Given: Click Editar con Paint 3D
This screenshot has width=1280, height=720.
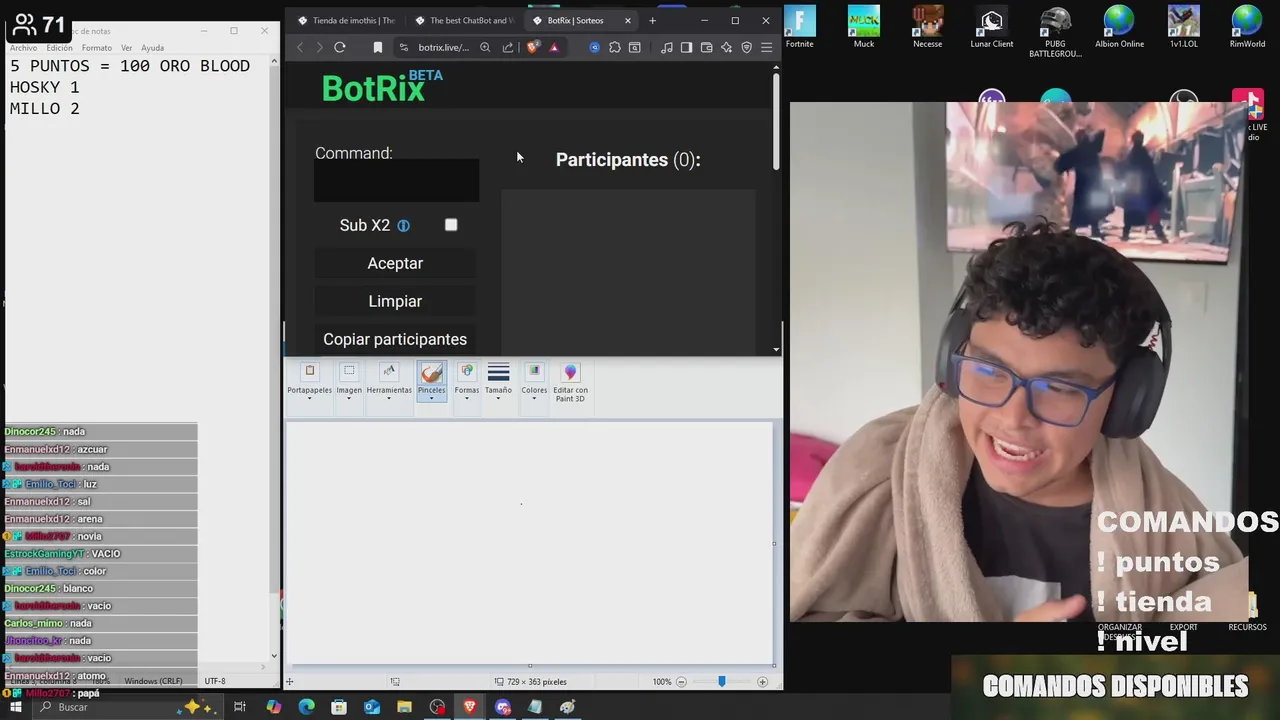Looking at the screenshot, I should (570, 380).
